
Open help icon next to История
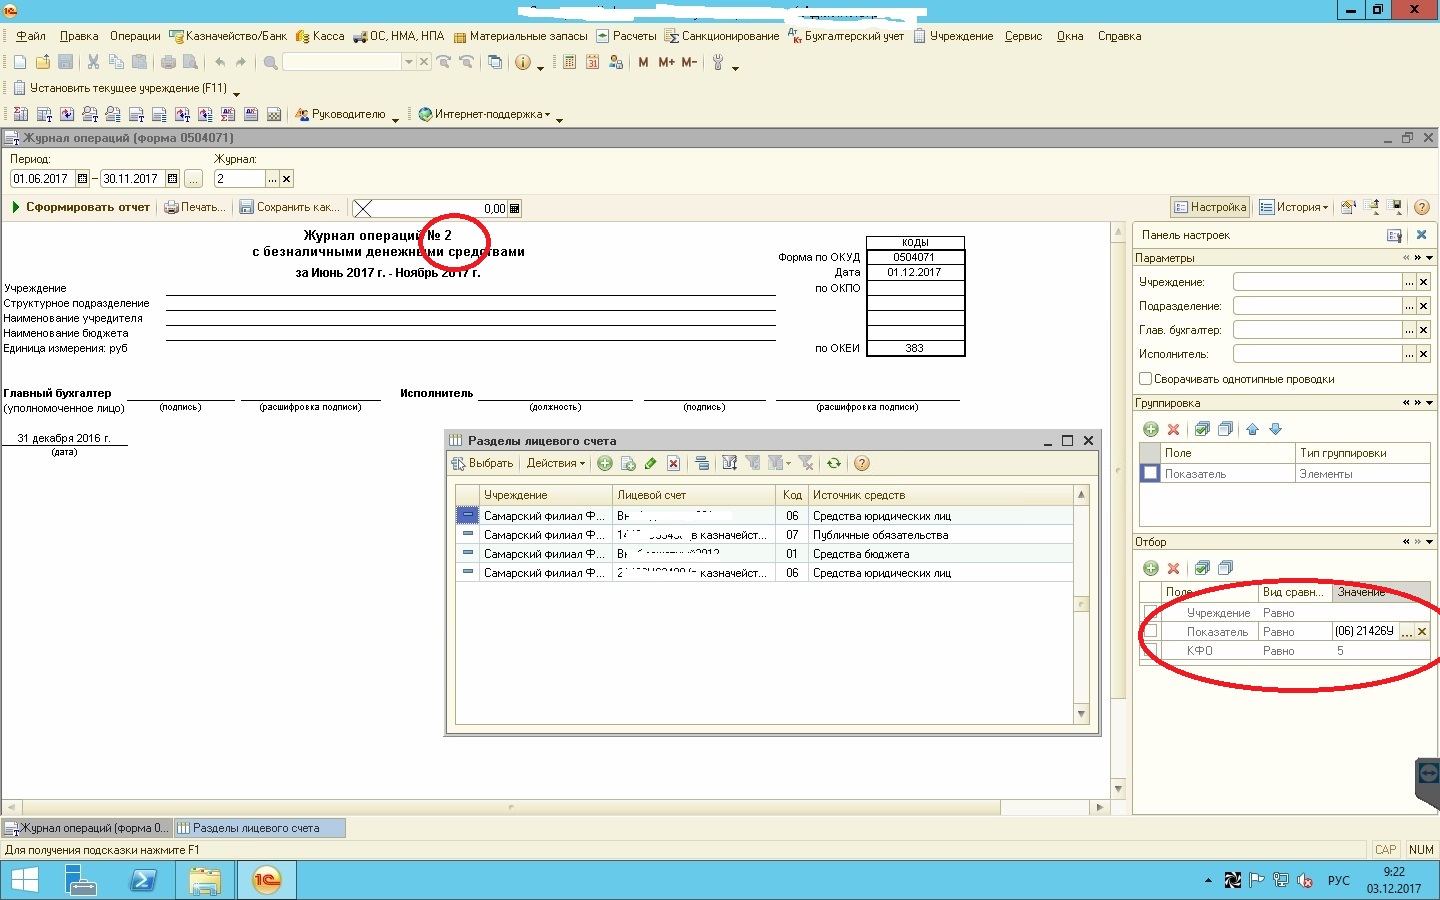tap(1421, 207)
